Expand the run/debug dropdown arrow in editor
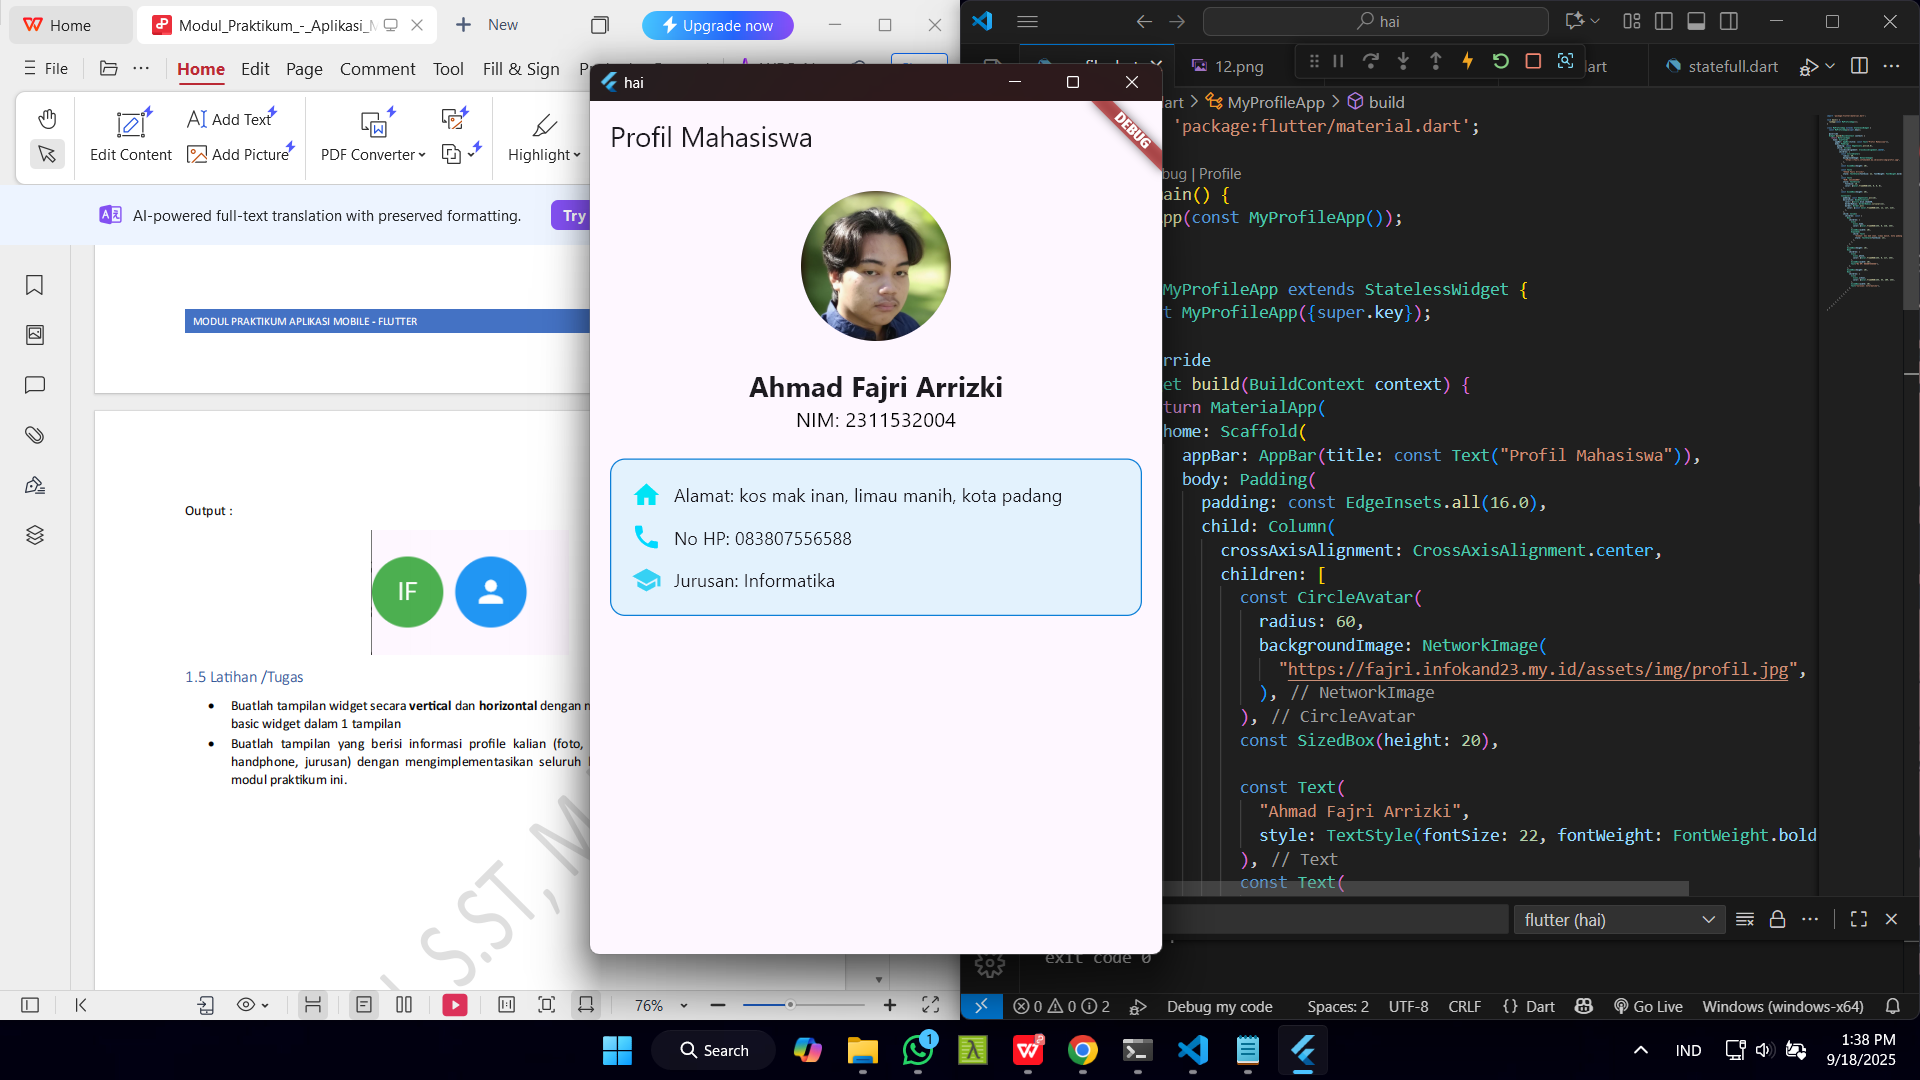This screenshot has height=1080, width=1920. tap(1830, 66)
